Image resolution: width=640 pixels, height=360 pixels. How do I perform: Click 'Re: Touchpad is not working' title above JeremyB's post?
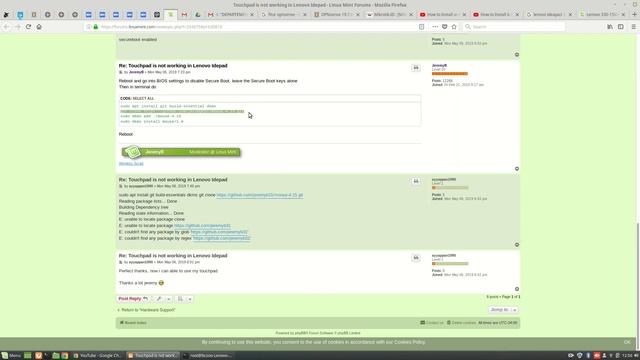point(173,66)
